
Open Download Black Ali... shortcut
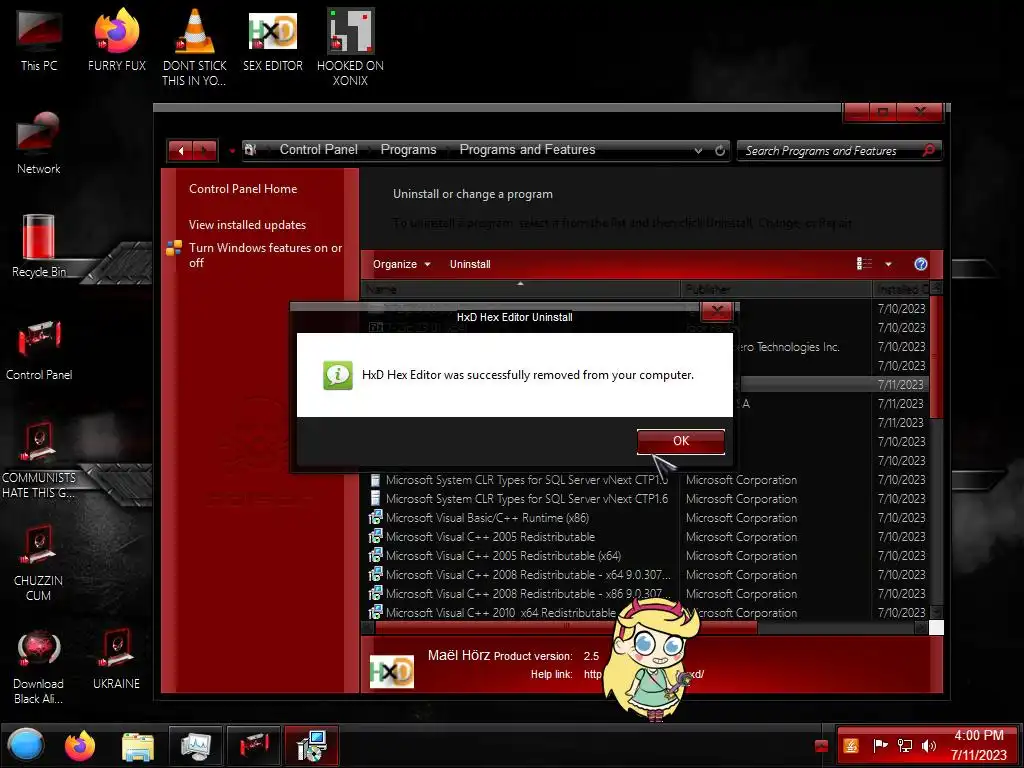click(39, 667)
